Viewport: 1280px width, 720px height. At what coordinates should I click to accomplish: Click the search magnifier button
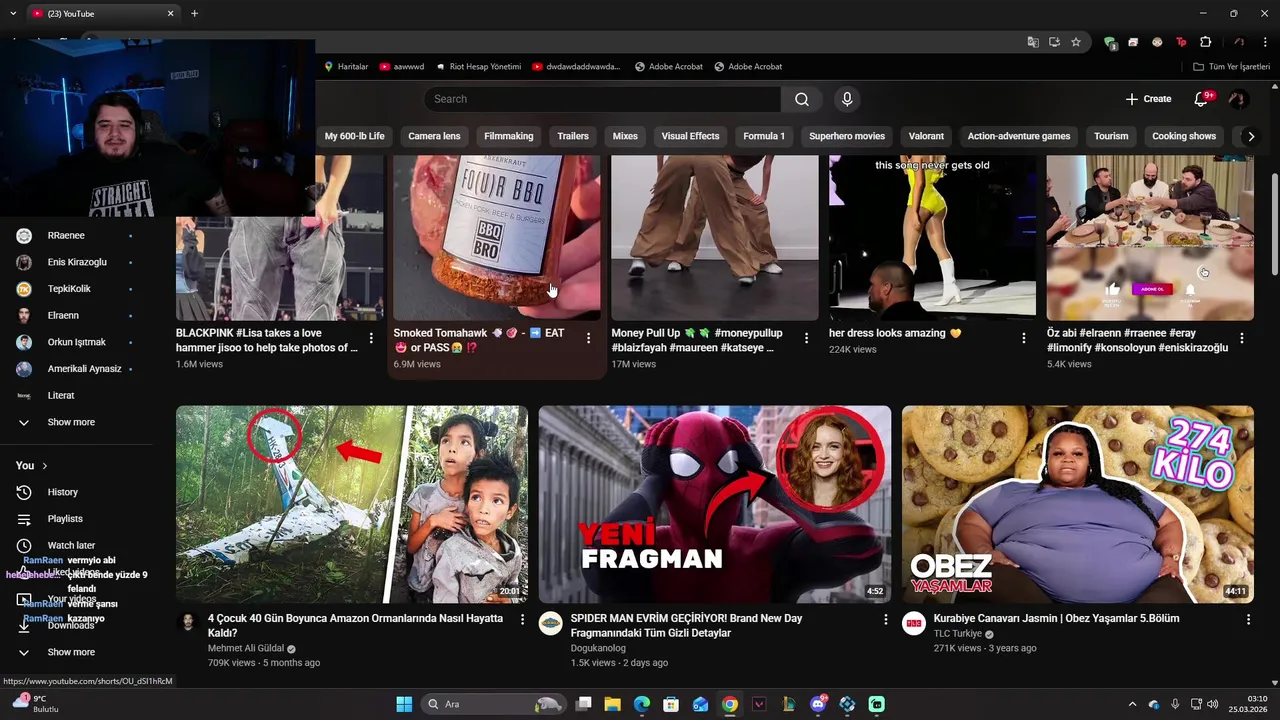tap(801, 99)
